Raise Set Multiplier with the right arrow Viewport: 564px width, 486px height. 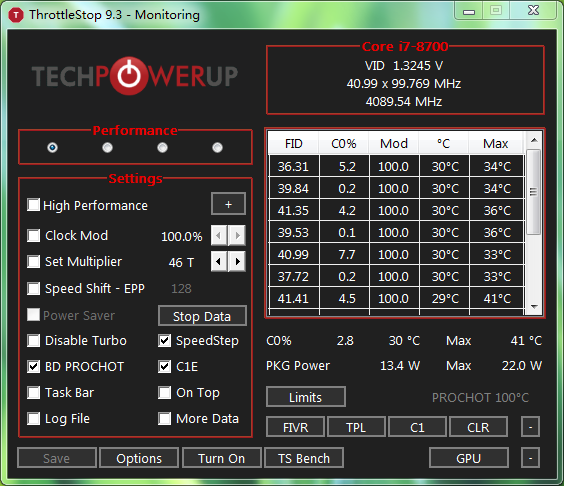[237, 262]
